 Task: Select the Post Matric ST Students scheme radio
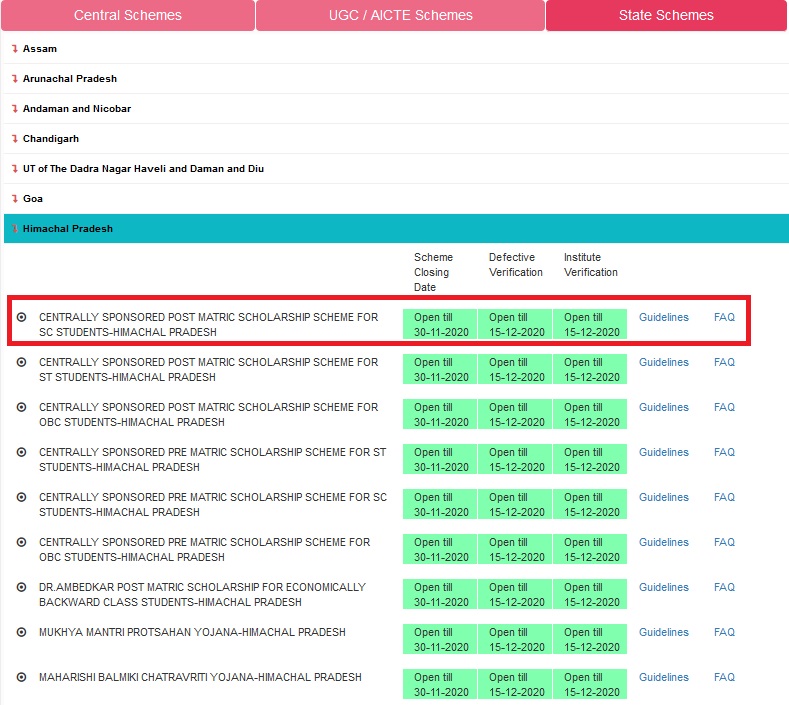[x=21, y=362]
